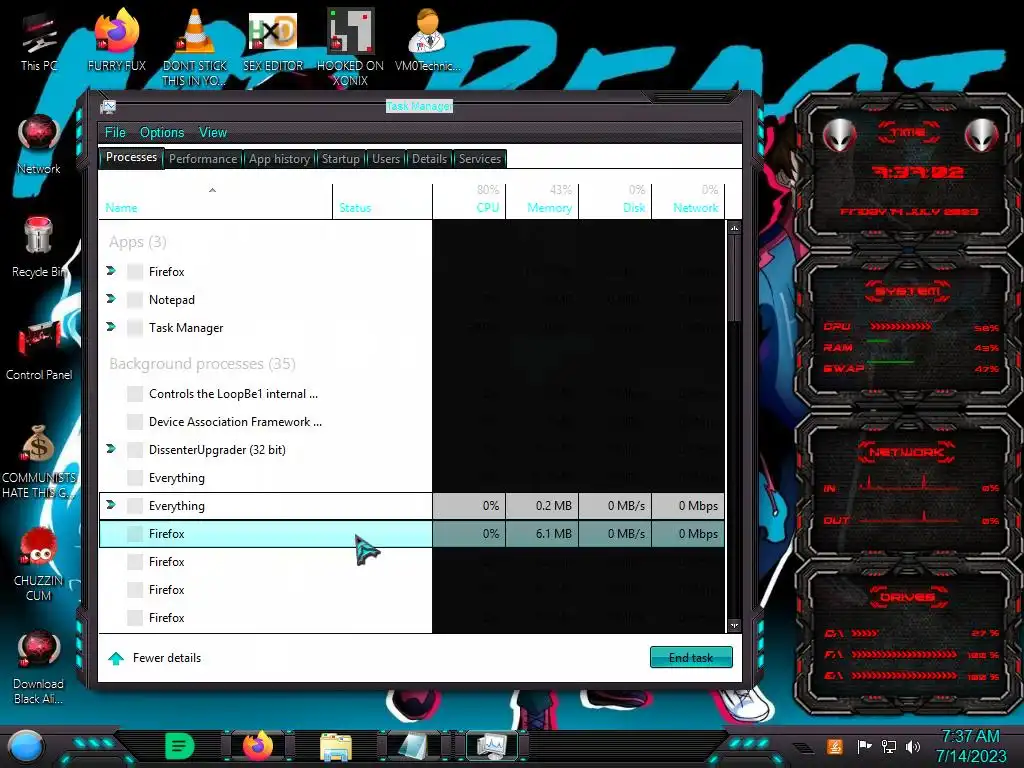
Task: Click the 0.2 MB memory cell
Action: pyautogui.click(x=542, y=505)
